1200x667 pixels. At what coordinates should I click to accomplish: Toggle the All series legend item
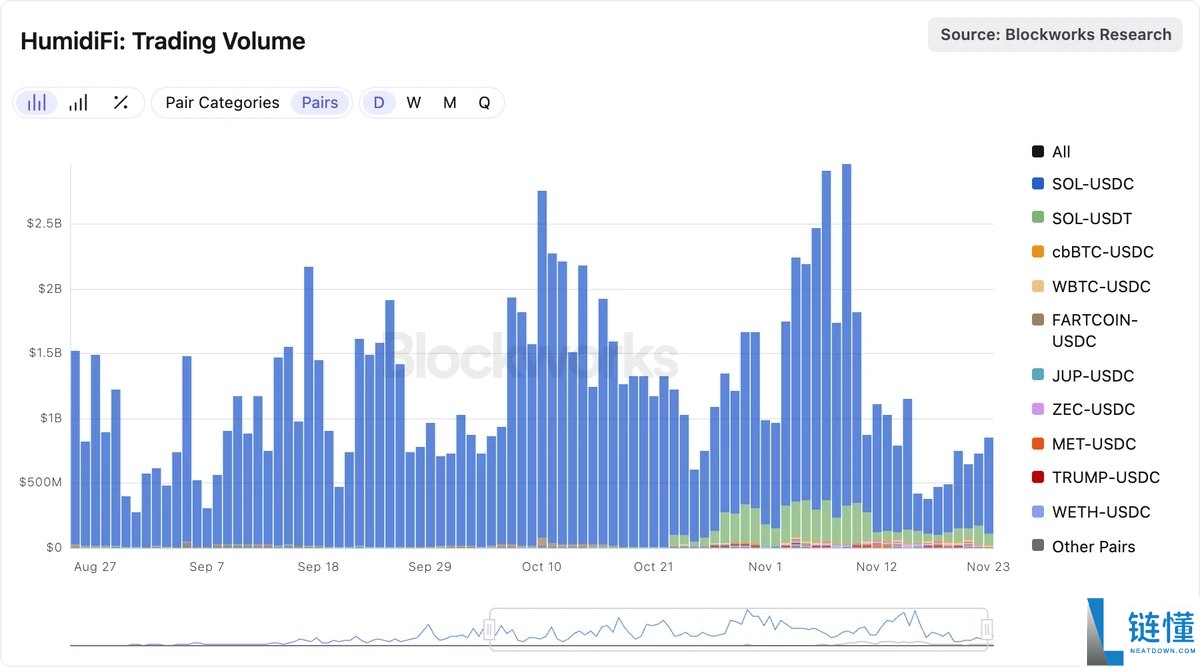coord(1061,152)
